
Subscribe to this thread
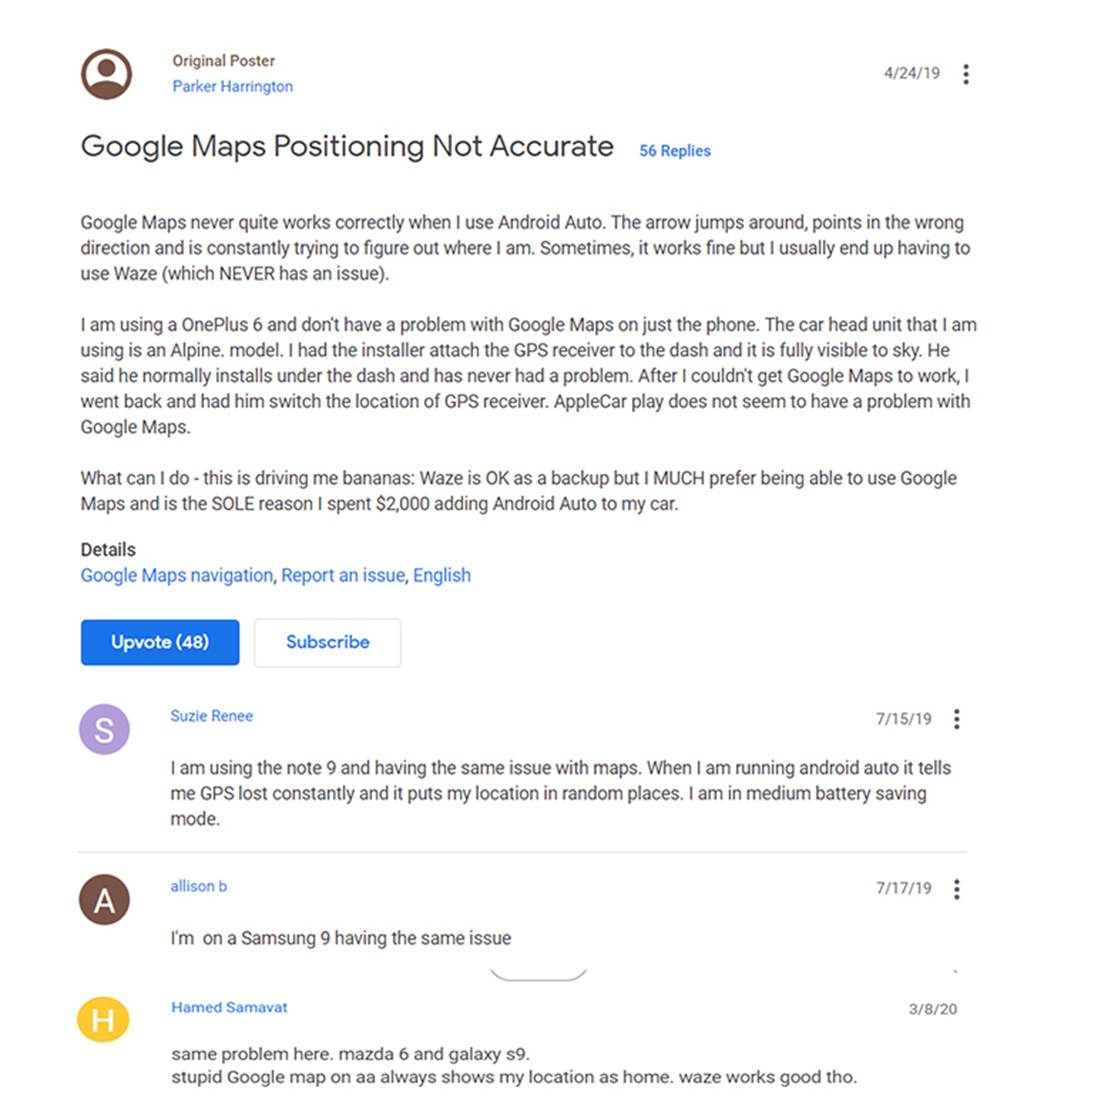point(327,642)
